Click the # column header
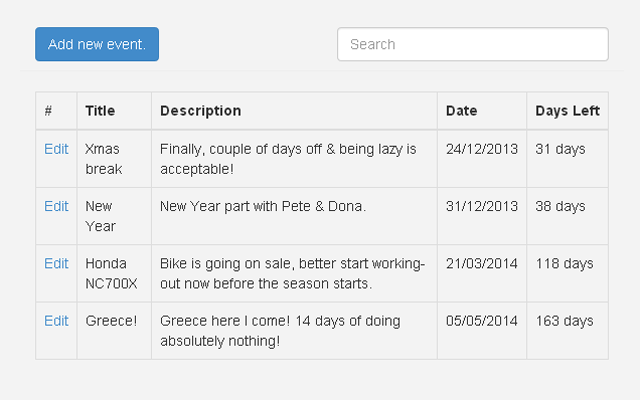 48,111
